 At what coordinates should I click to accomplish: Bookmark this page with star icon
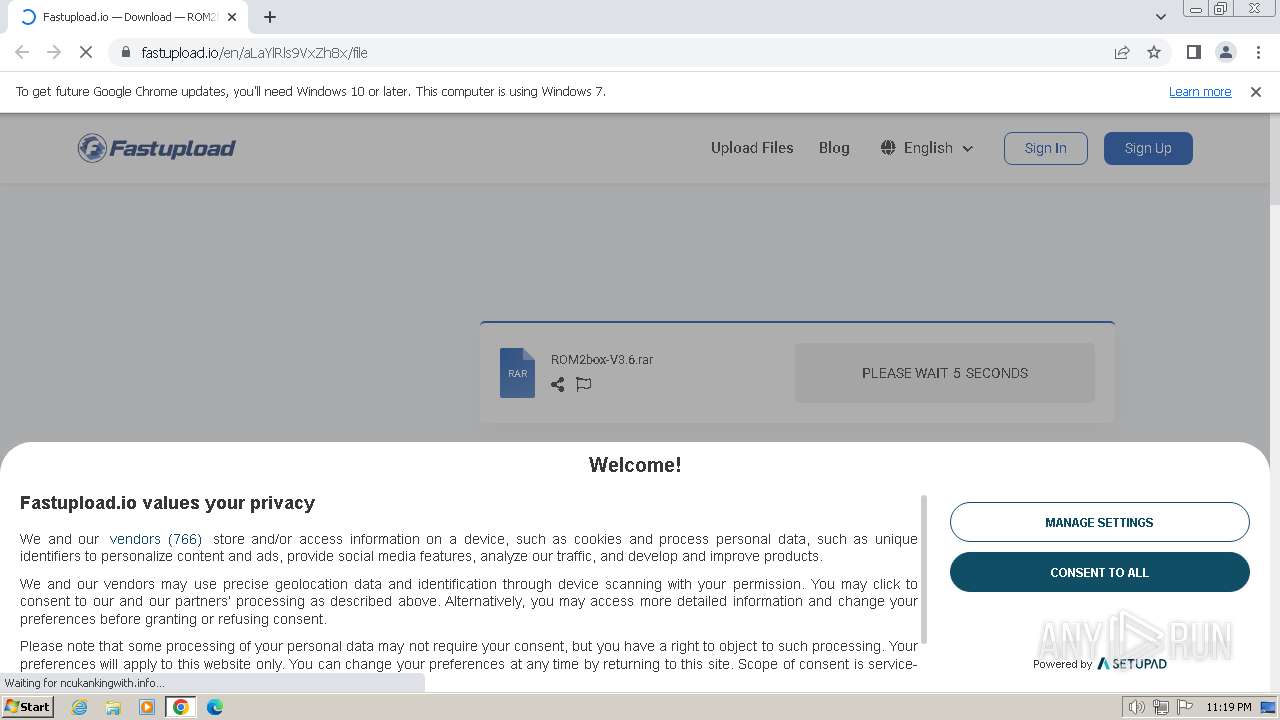(1154, 52)
